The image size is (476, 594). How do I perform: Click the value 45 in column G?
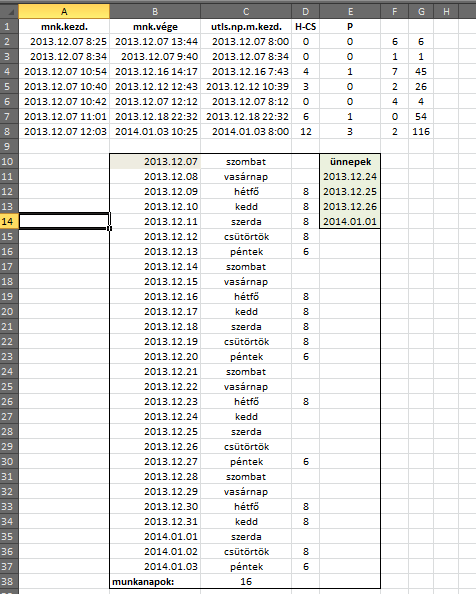point(421,72)
